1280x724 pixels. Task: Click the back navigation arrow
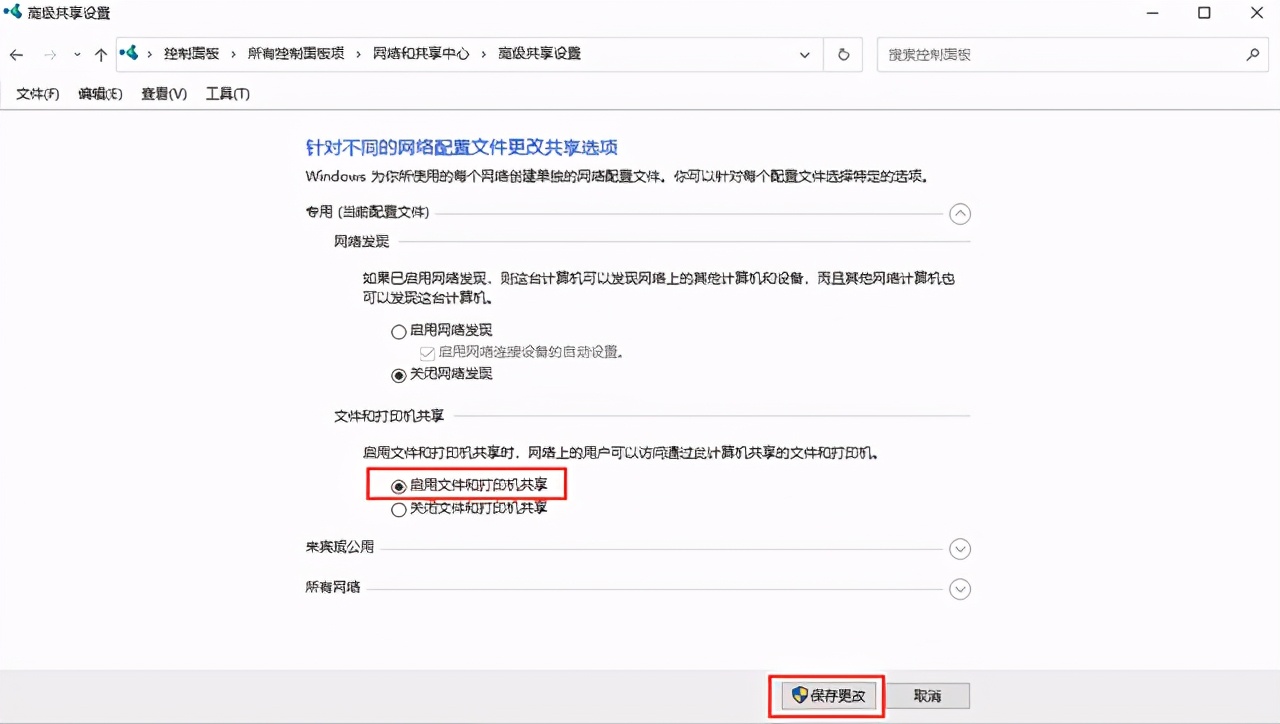[16, 54]
